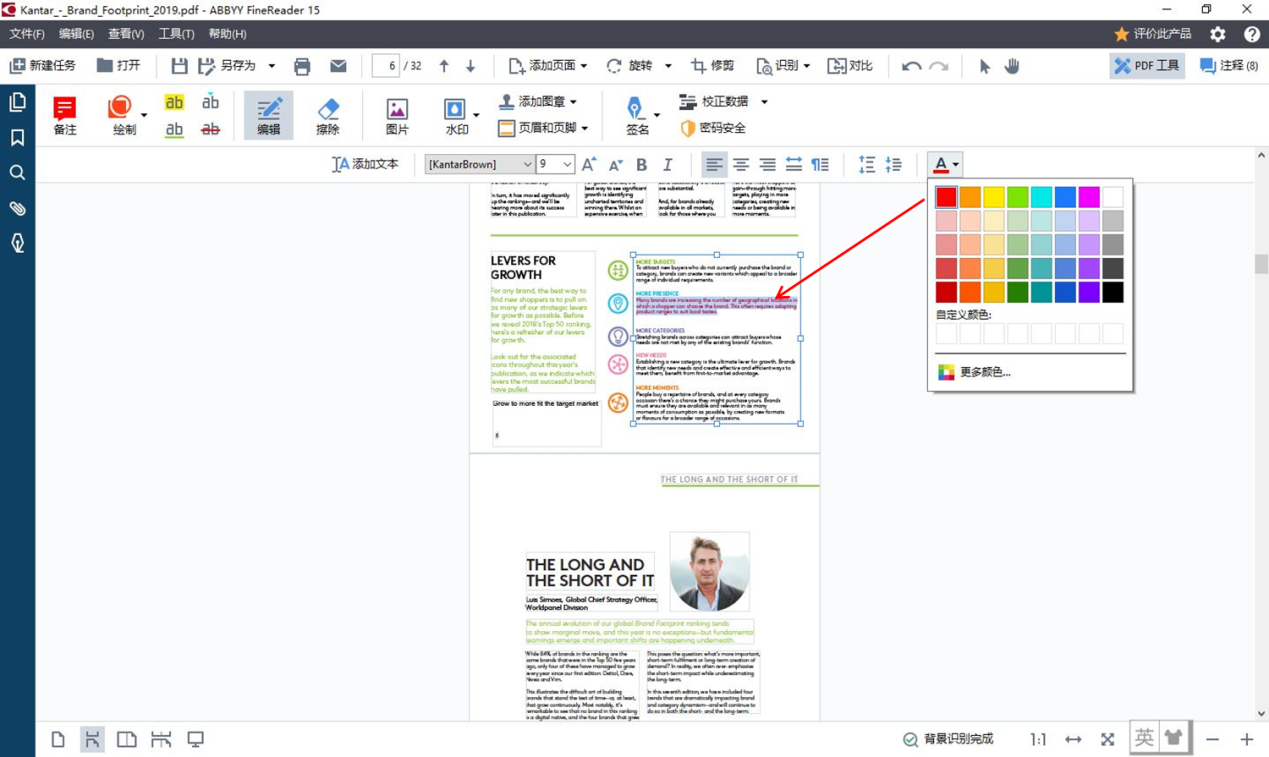Screen dimensions: 1269x757
Task: Redo the last action
Action: 939,66
